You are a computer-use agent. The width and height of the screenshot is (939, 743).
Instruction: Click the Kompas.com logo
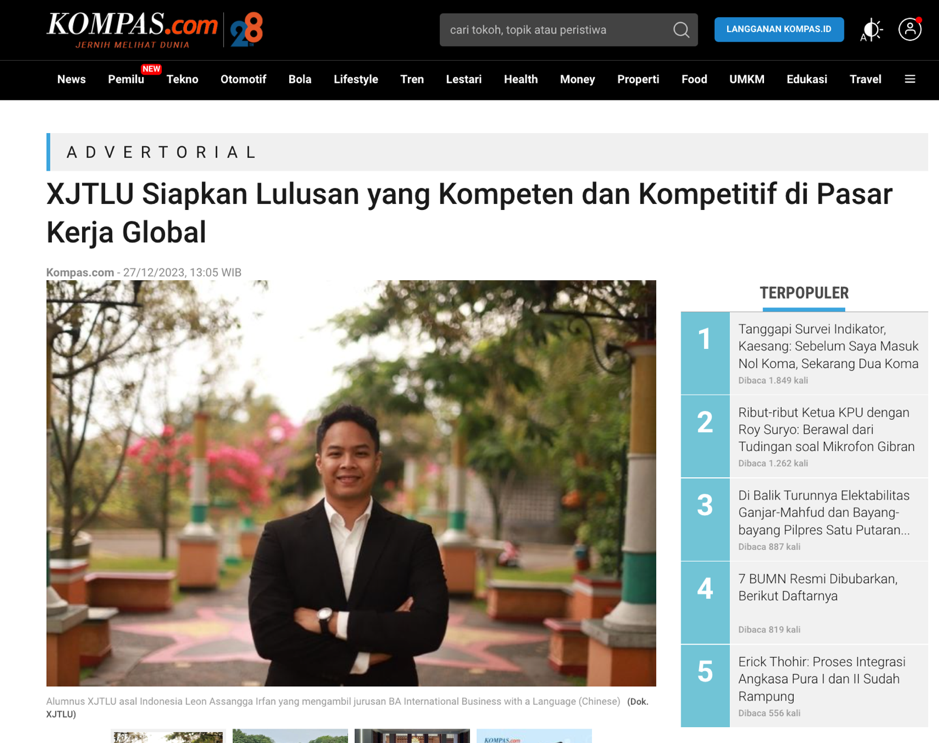click(132, 29)
